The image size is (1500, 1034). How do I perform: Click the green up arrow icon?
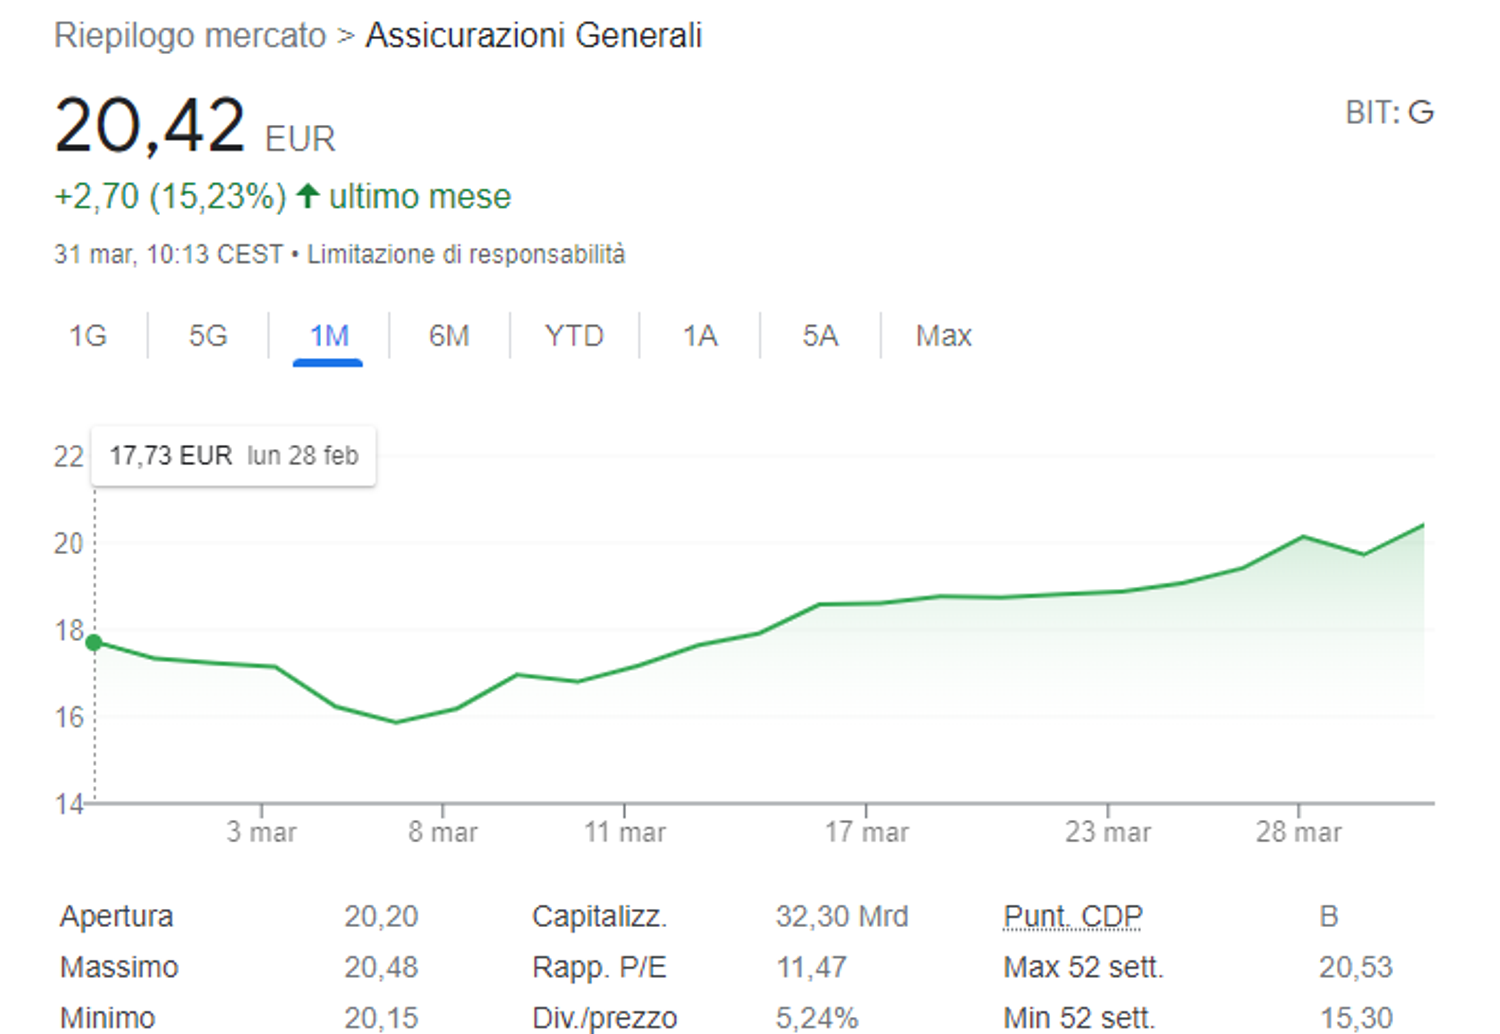308,195
